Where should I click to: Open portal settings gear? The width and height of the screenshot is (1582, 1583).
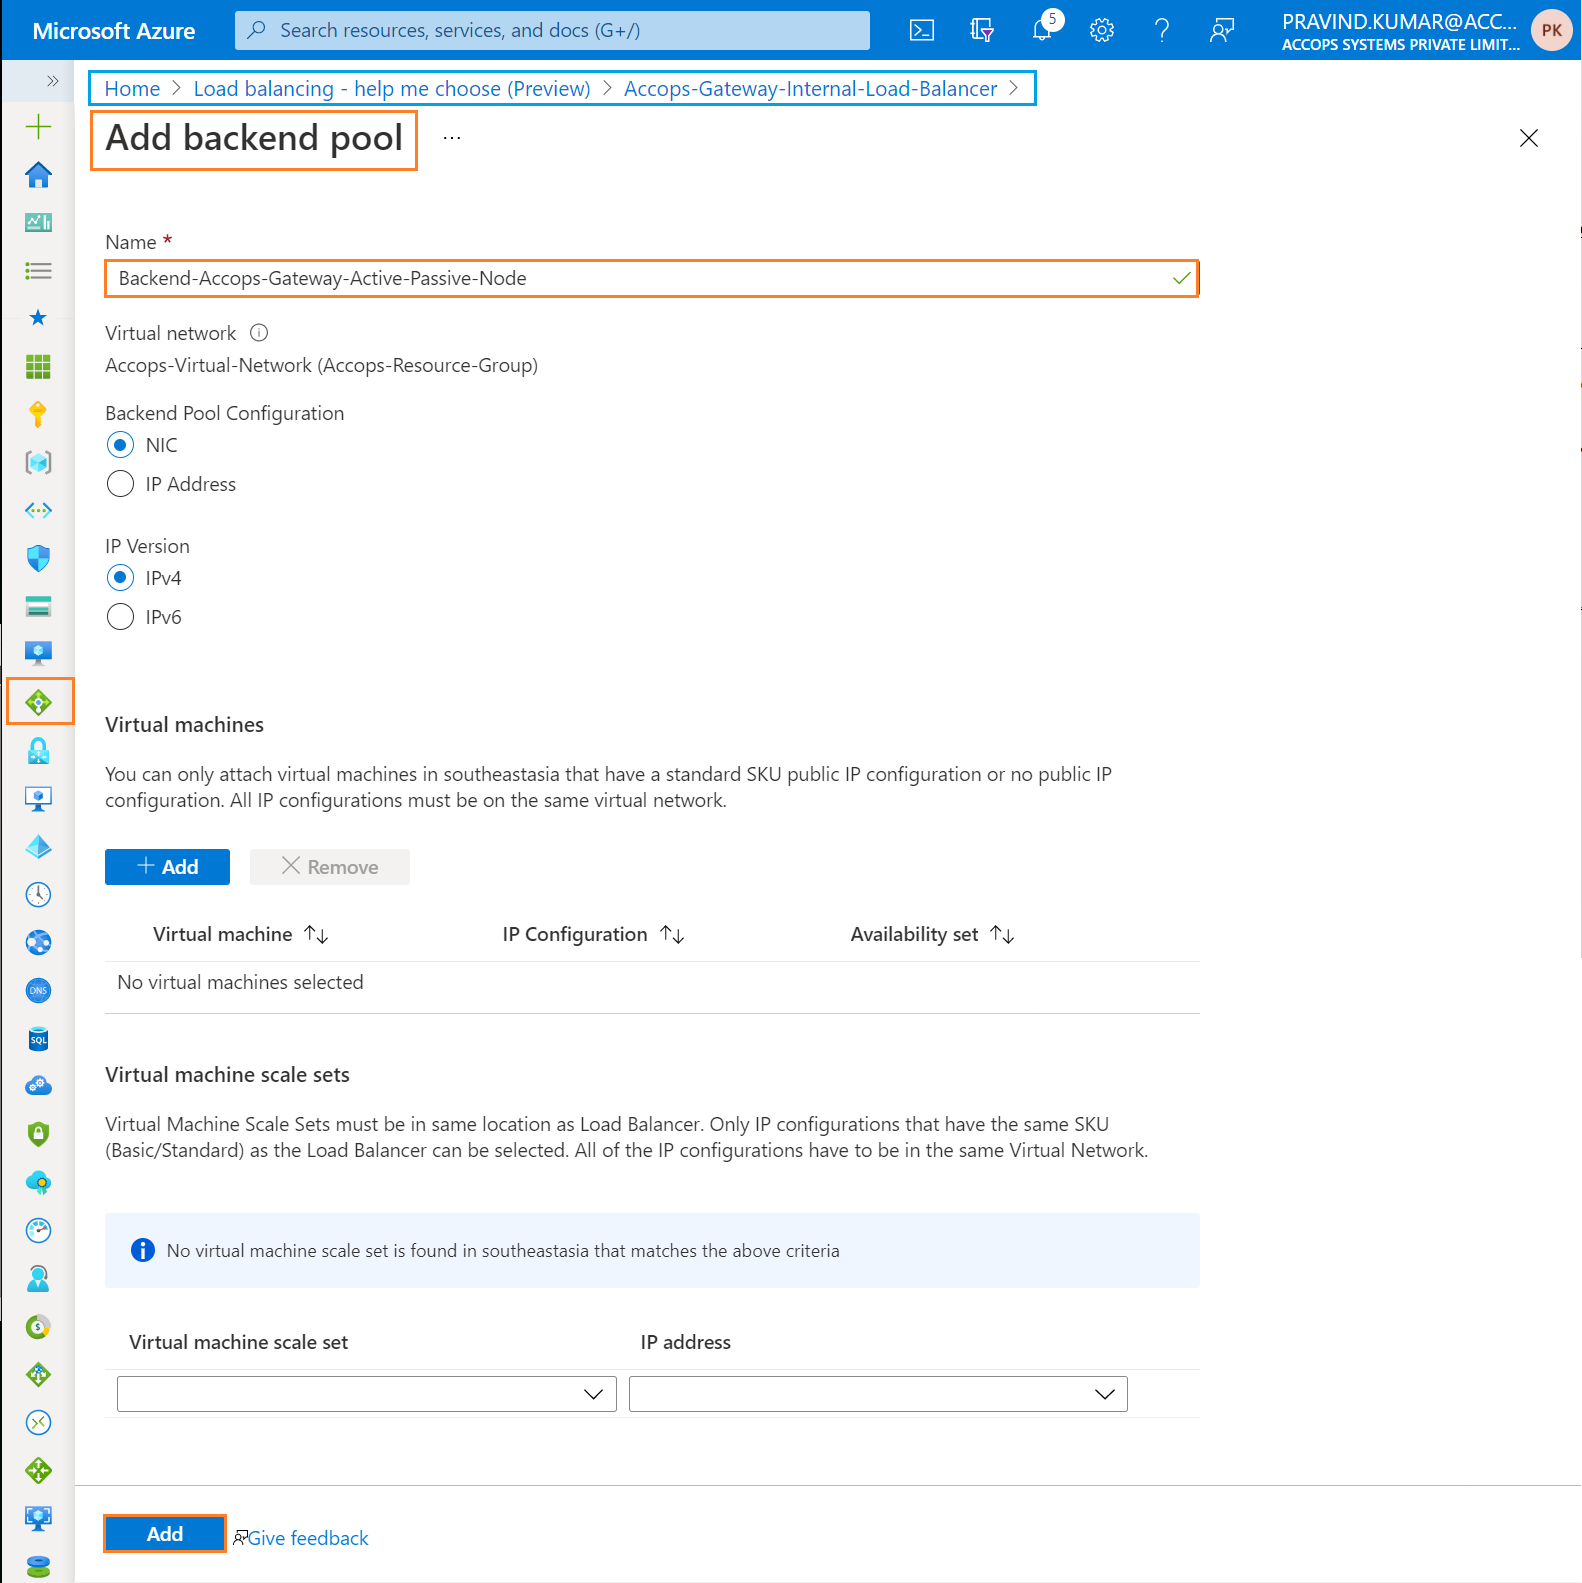(1102, 30)
